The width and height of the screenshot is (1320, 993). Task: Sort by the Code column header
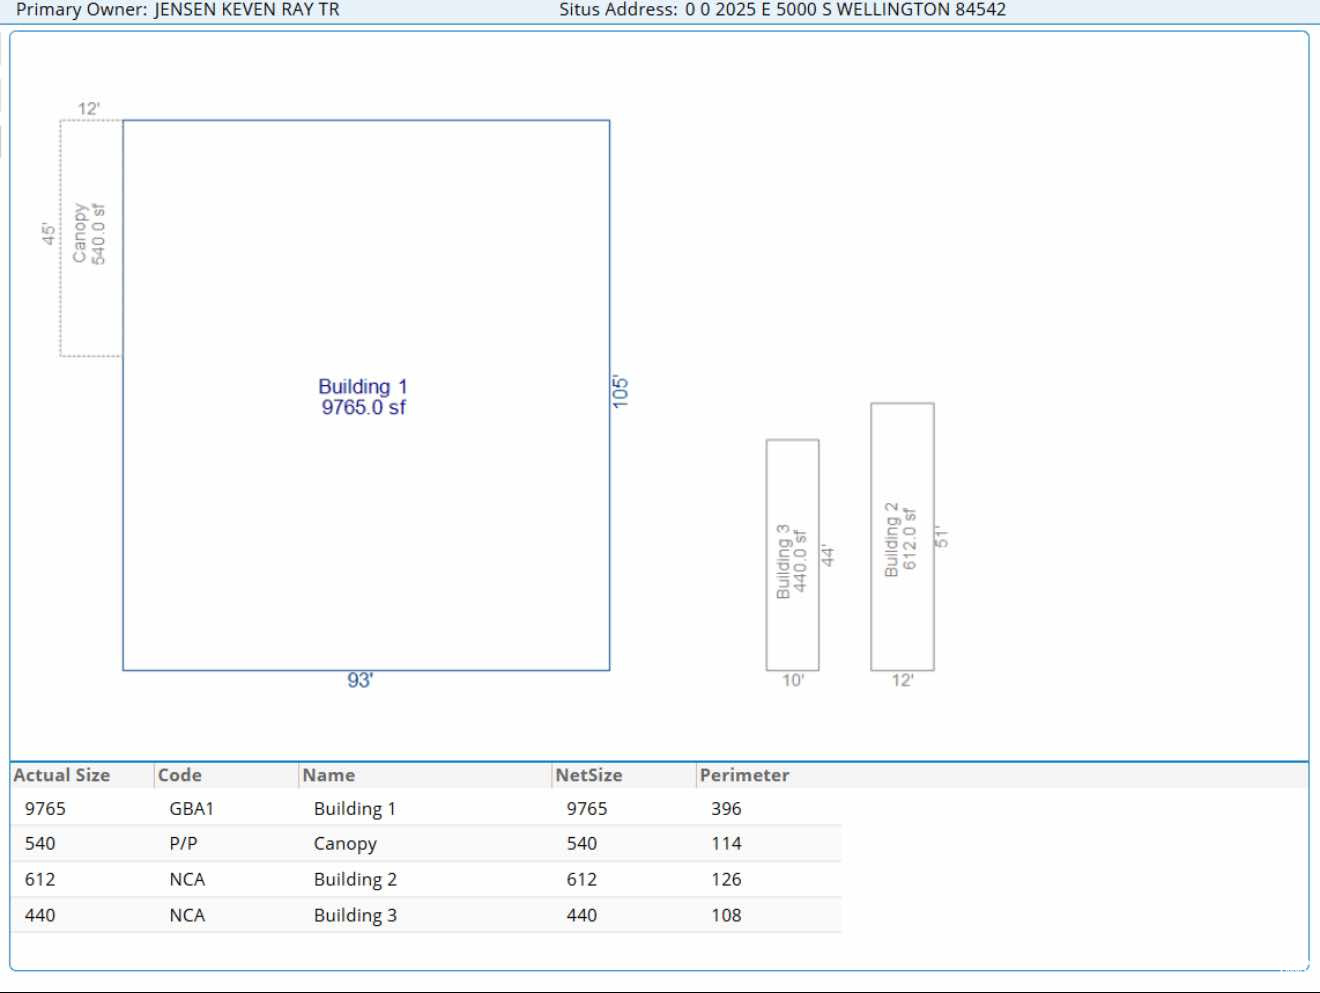coord(180,775)
